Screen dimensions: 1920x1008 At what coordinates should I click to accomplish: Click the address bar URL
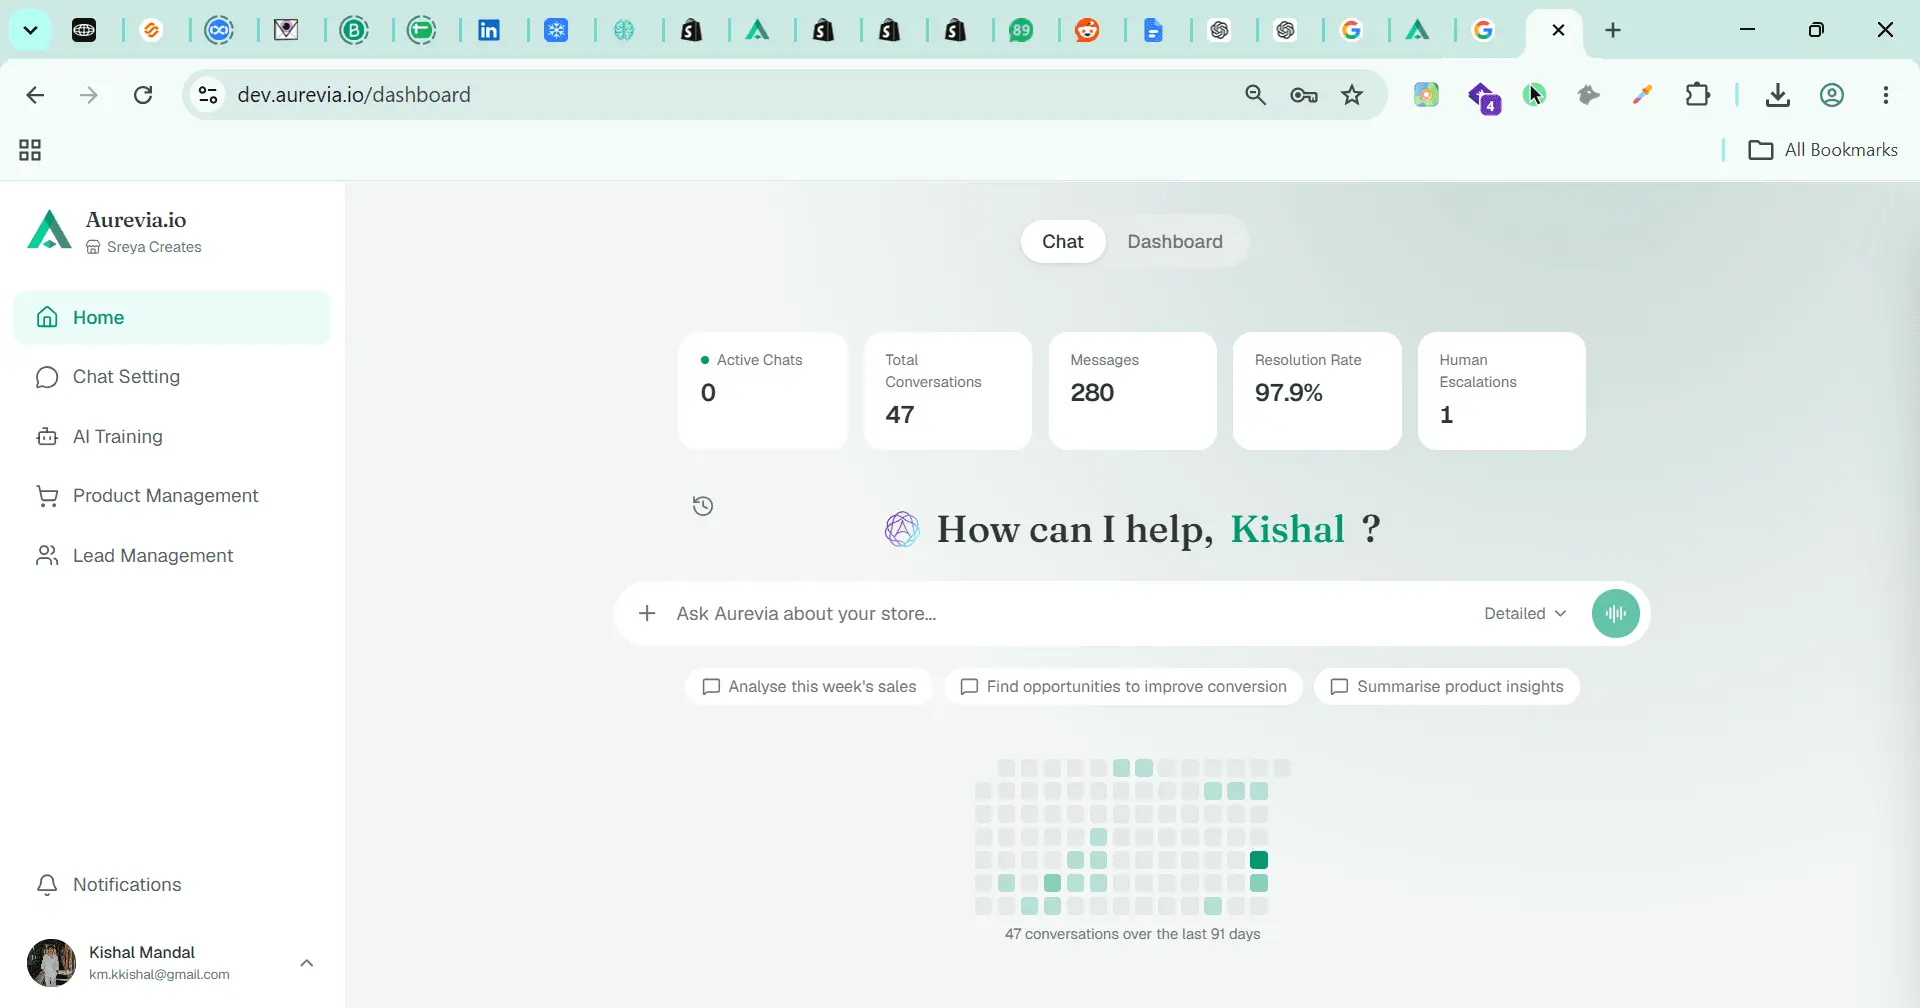point(354,95)
